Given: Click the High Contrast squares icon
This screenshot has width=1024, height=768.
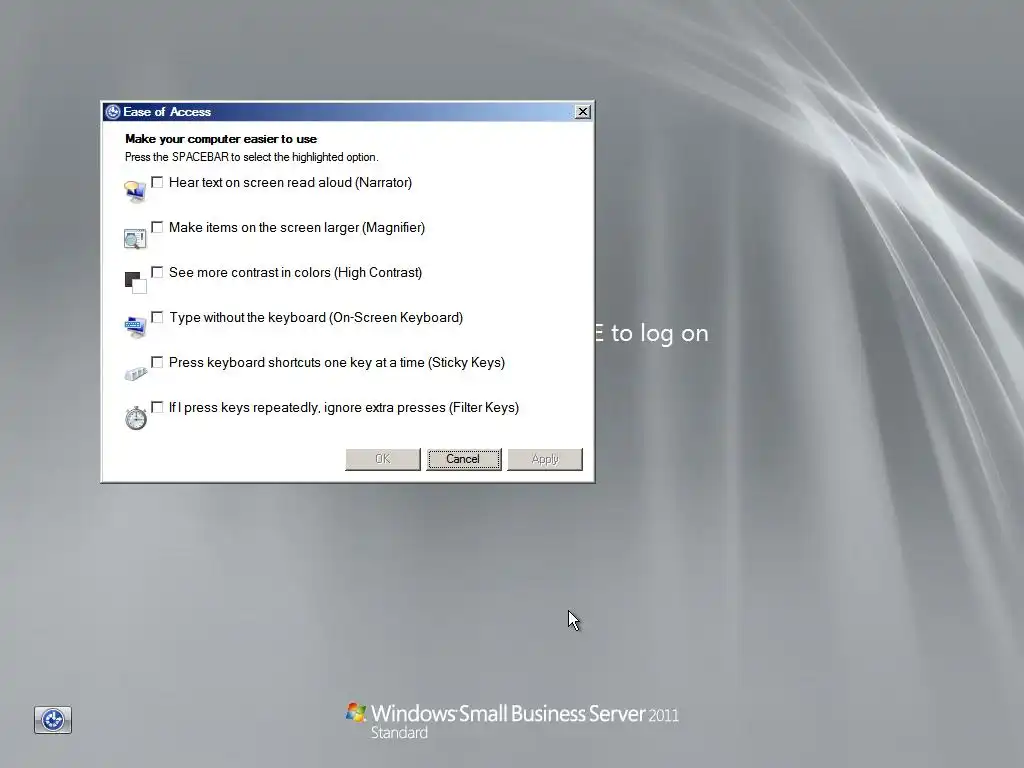Looking at the screenshot, I should 135,283.
